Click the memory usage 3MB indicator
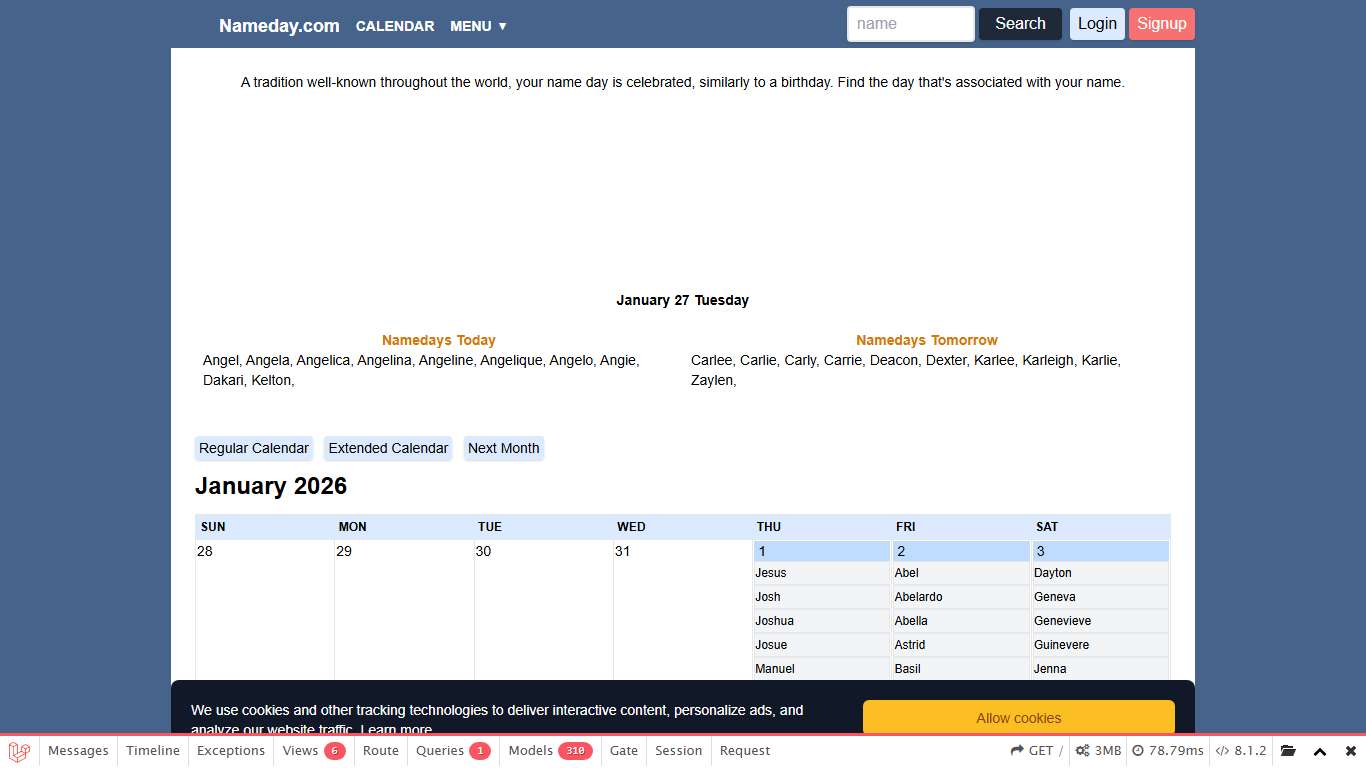The width and height of the screenshot is (1366, 768). (x=1098, y=751)
